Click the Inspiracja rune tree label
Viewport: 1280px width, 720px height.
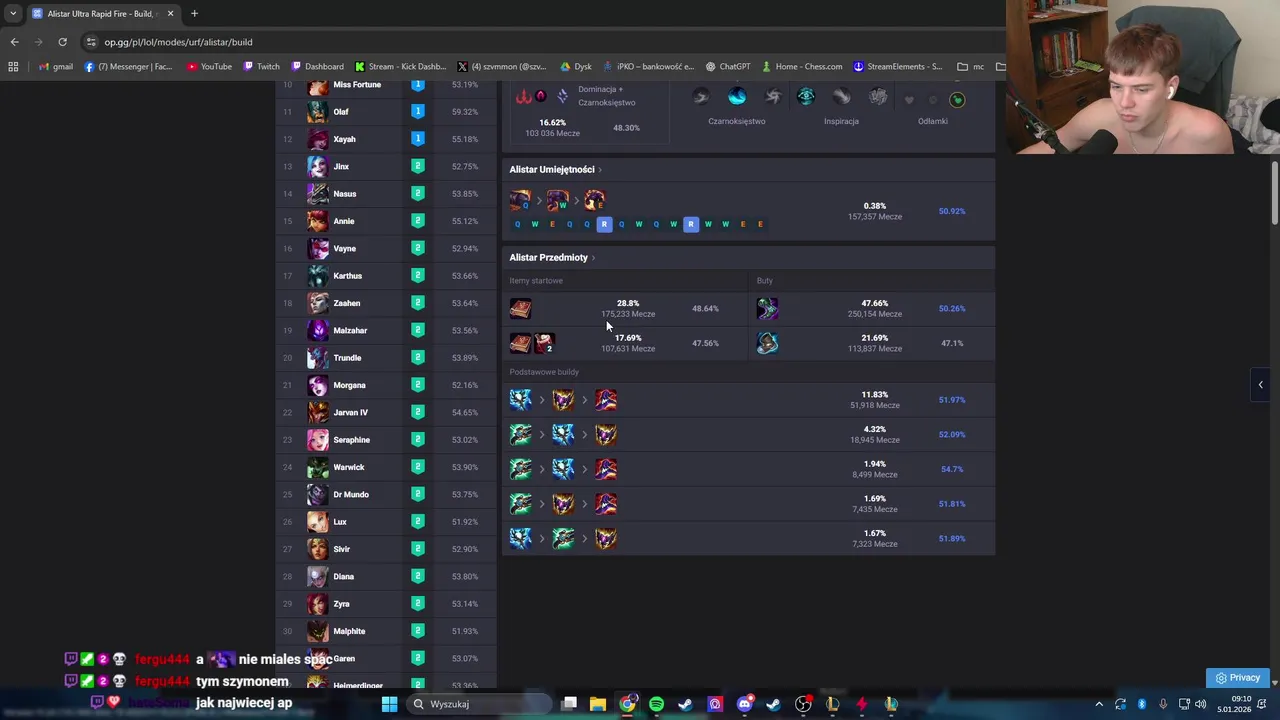click(841, 121)
